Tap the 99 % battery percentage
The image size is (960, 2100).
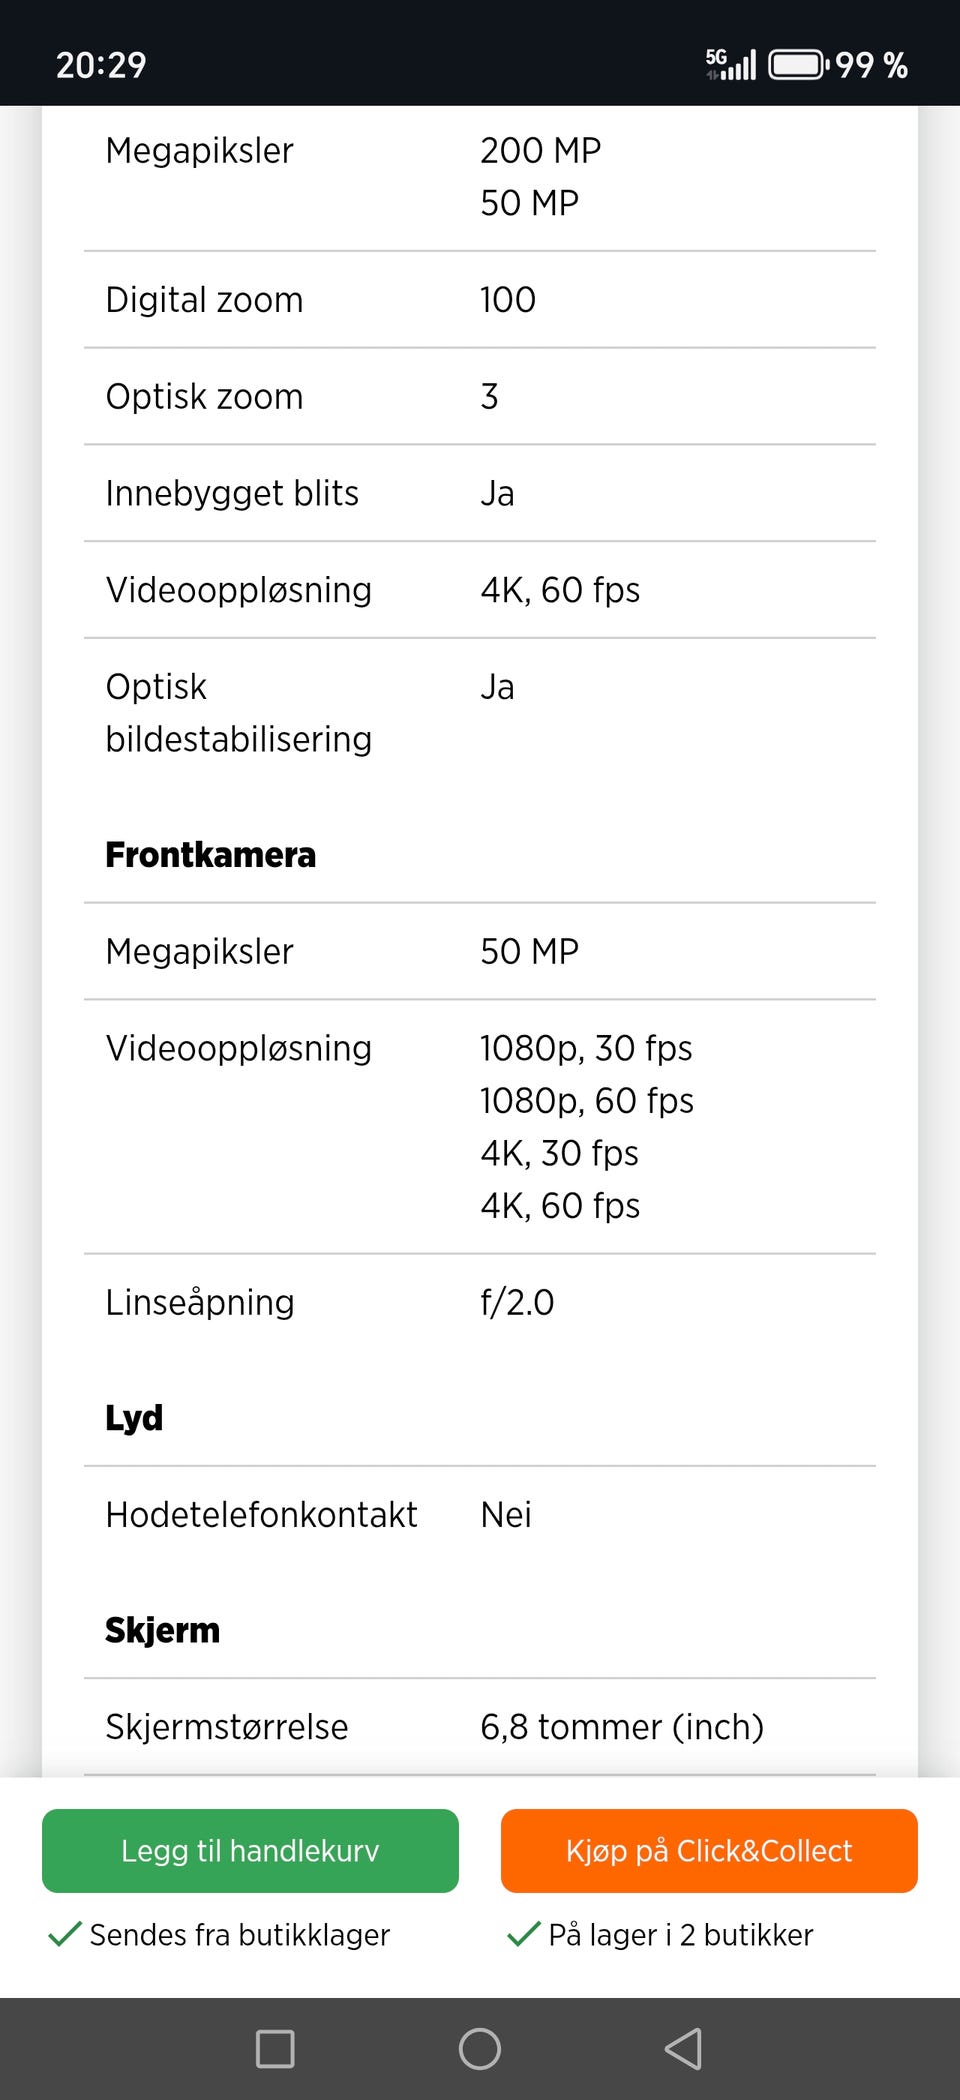(x=871, y=65)
